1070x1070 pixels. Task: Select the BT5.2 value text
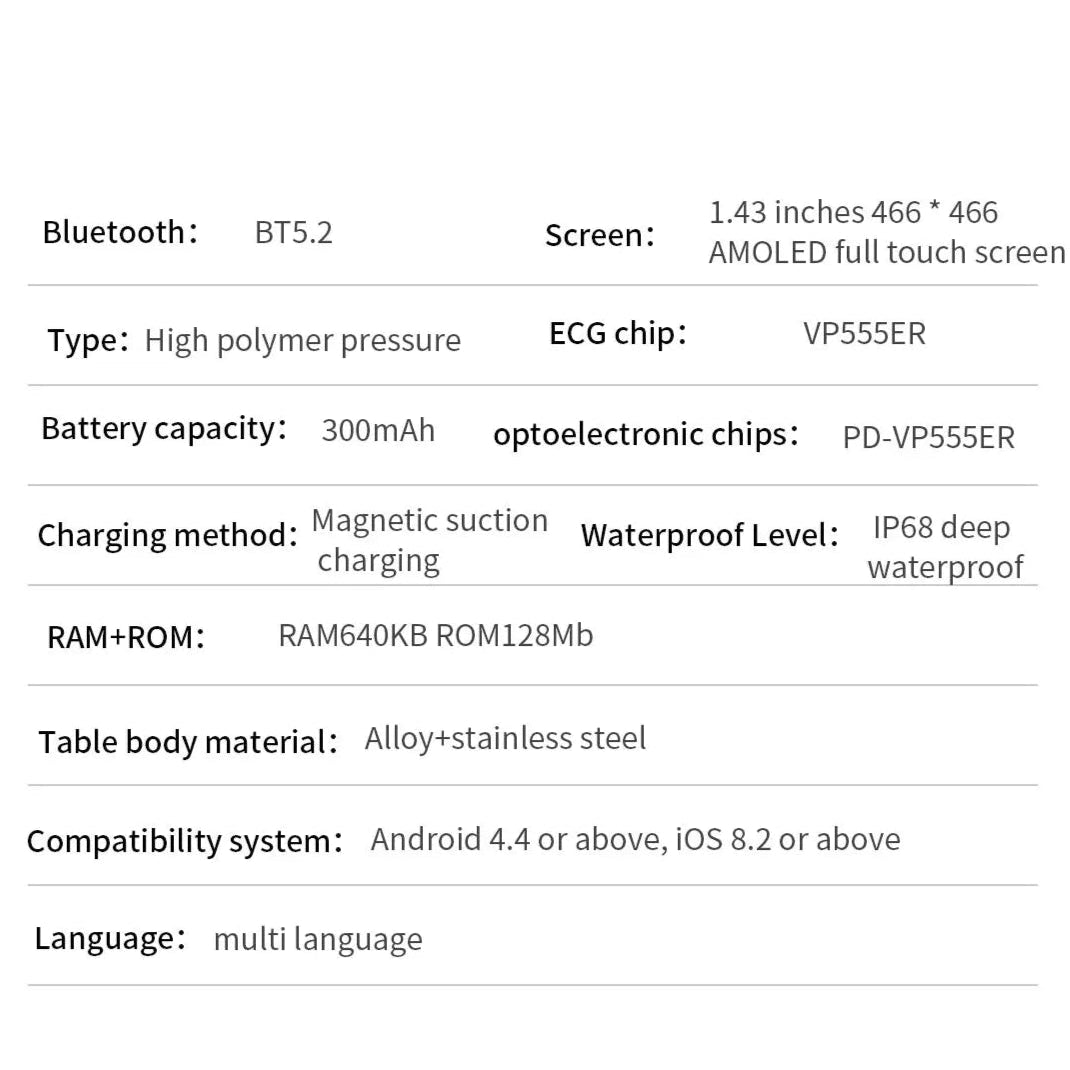(293, 233)
